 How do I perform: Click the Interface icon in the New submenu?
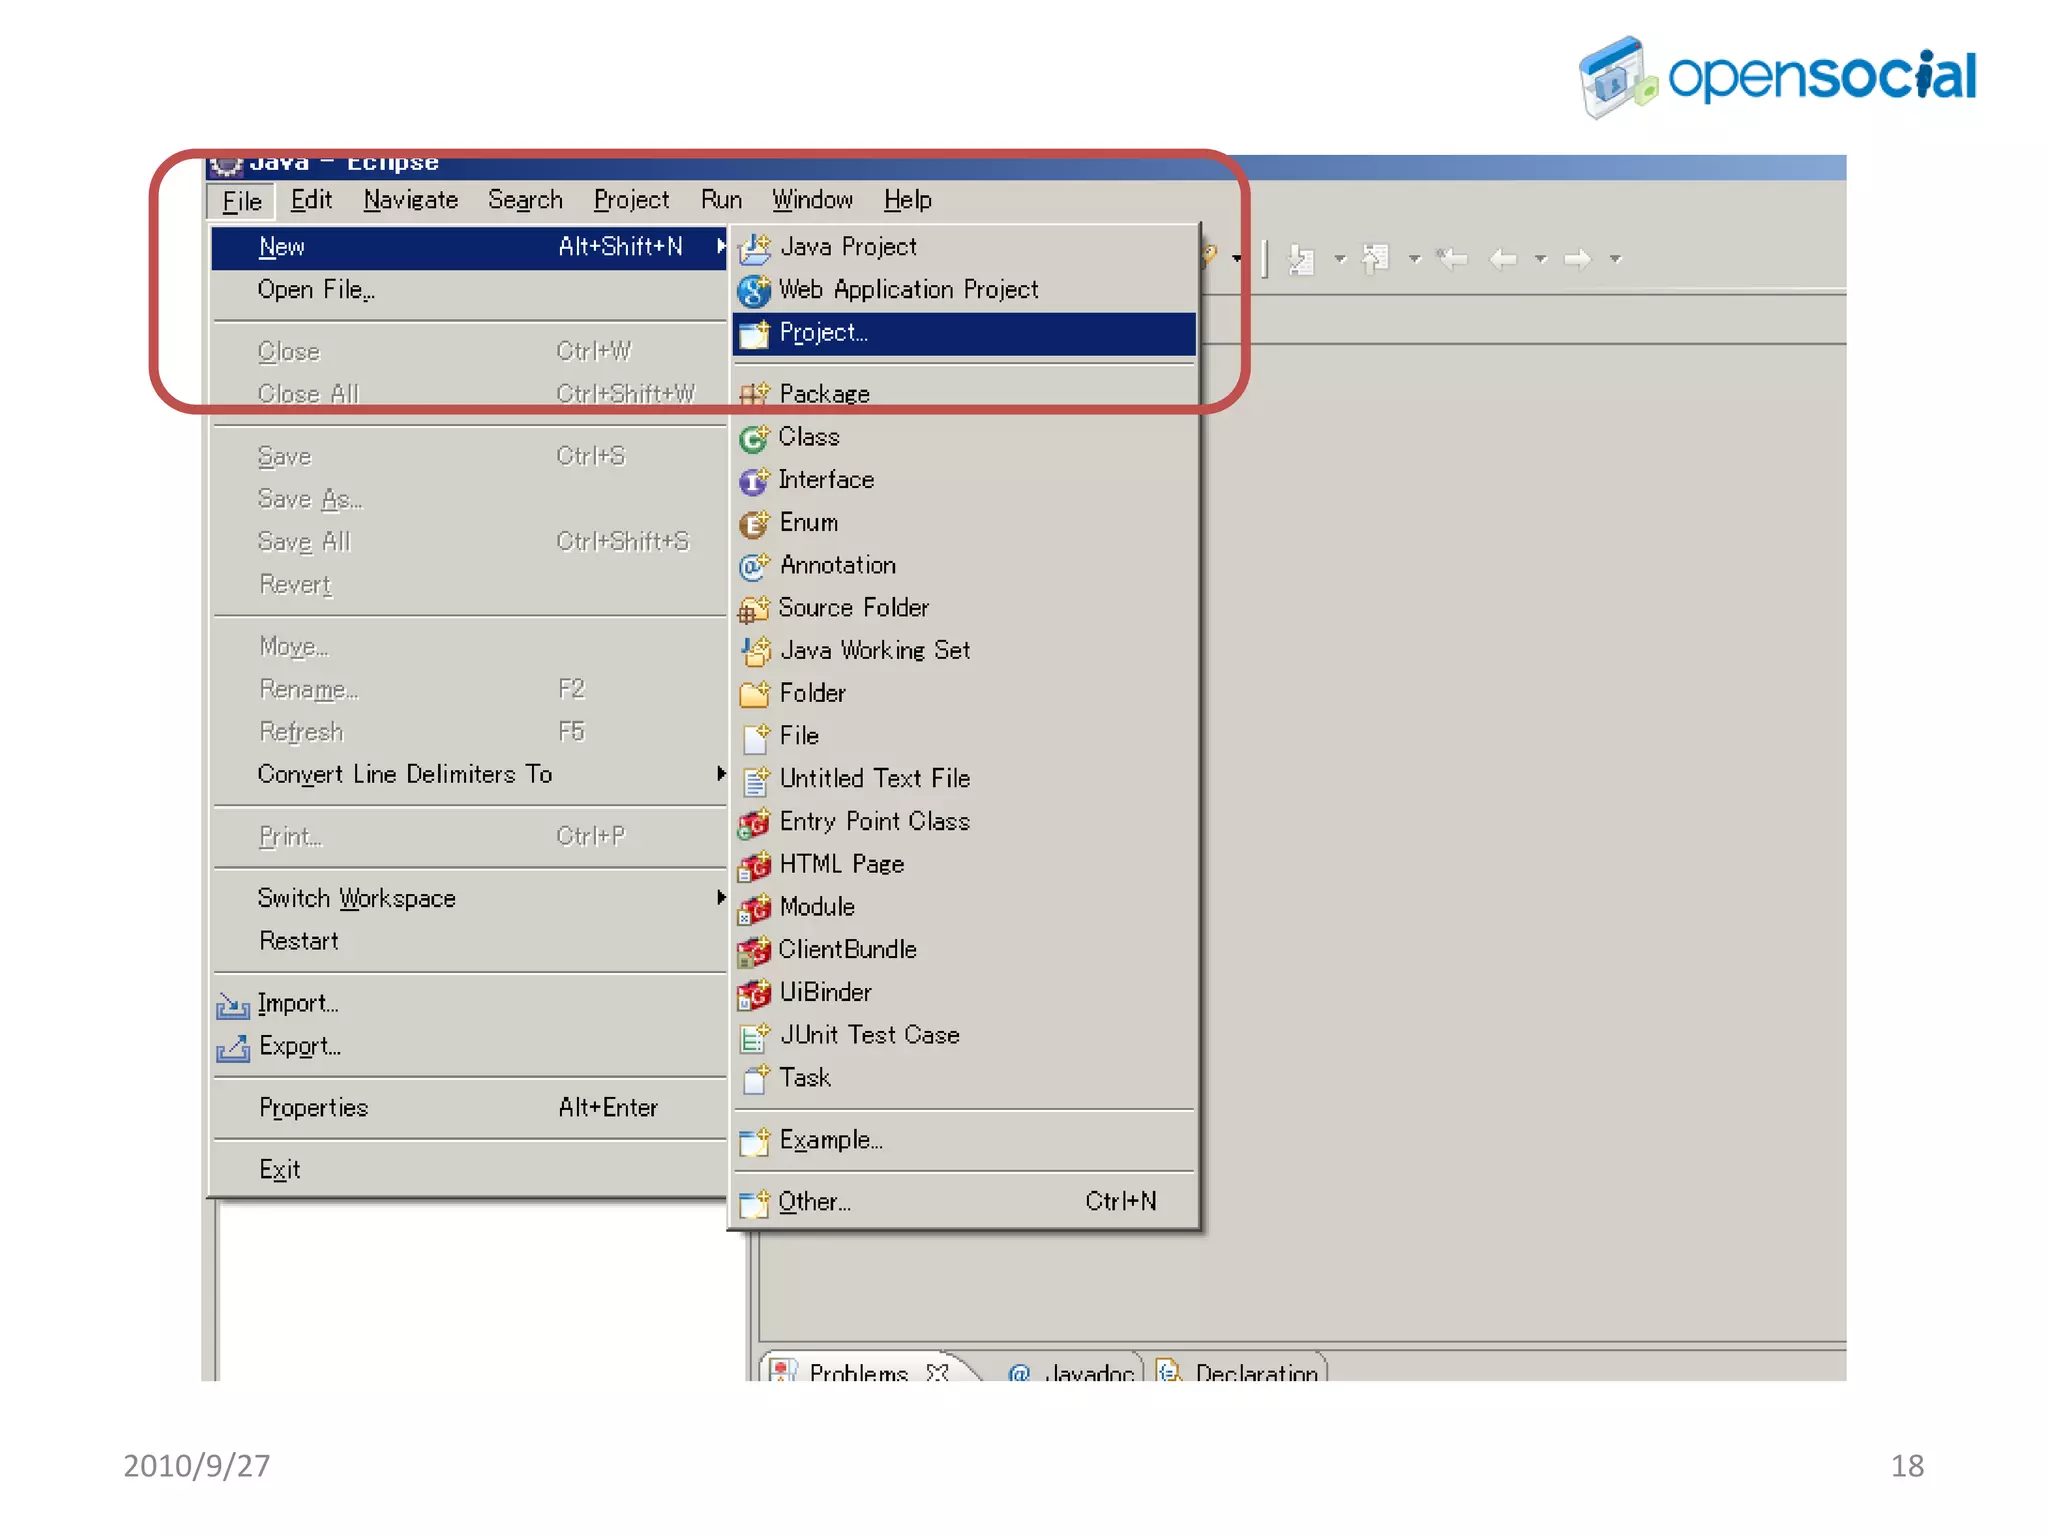[754, 481]
